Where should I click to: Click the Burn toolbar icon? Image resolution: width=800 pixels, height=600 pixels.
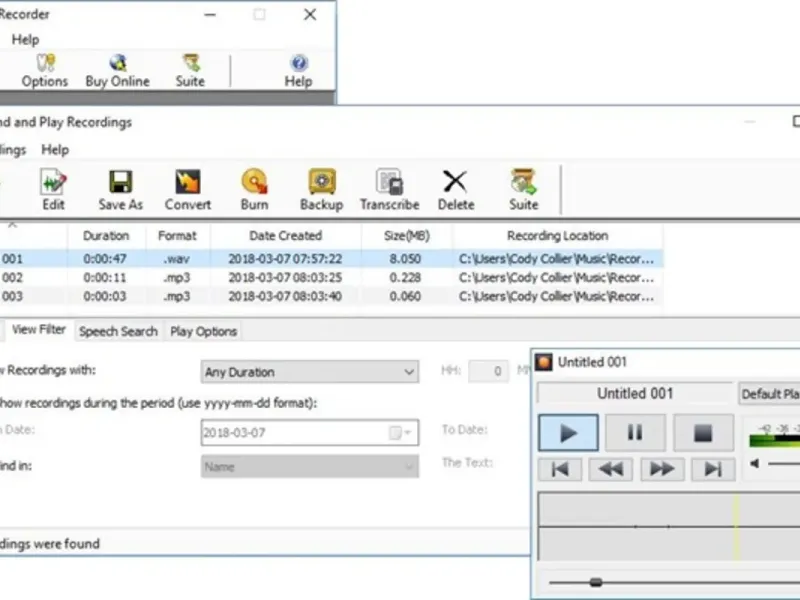[255, 189]
